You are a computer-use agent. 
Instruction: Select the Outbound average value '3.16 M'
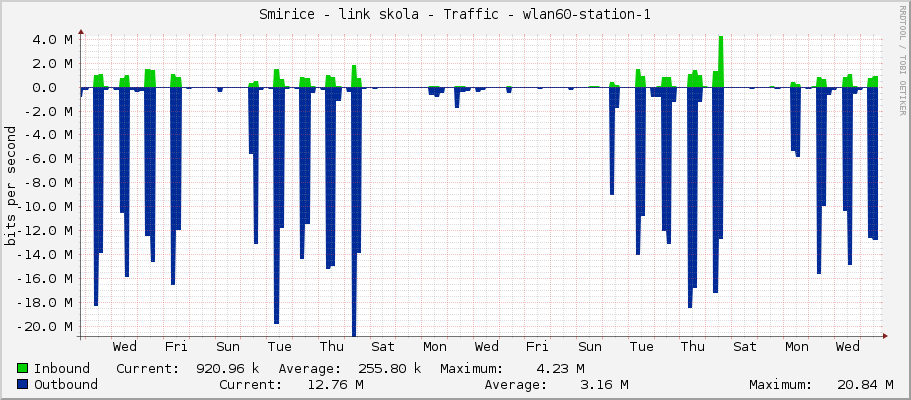(x=604, y=384)
